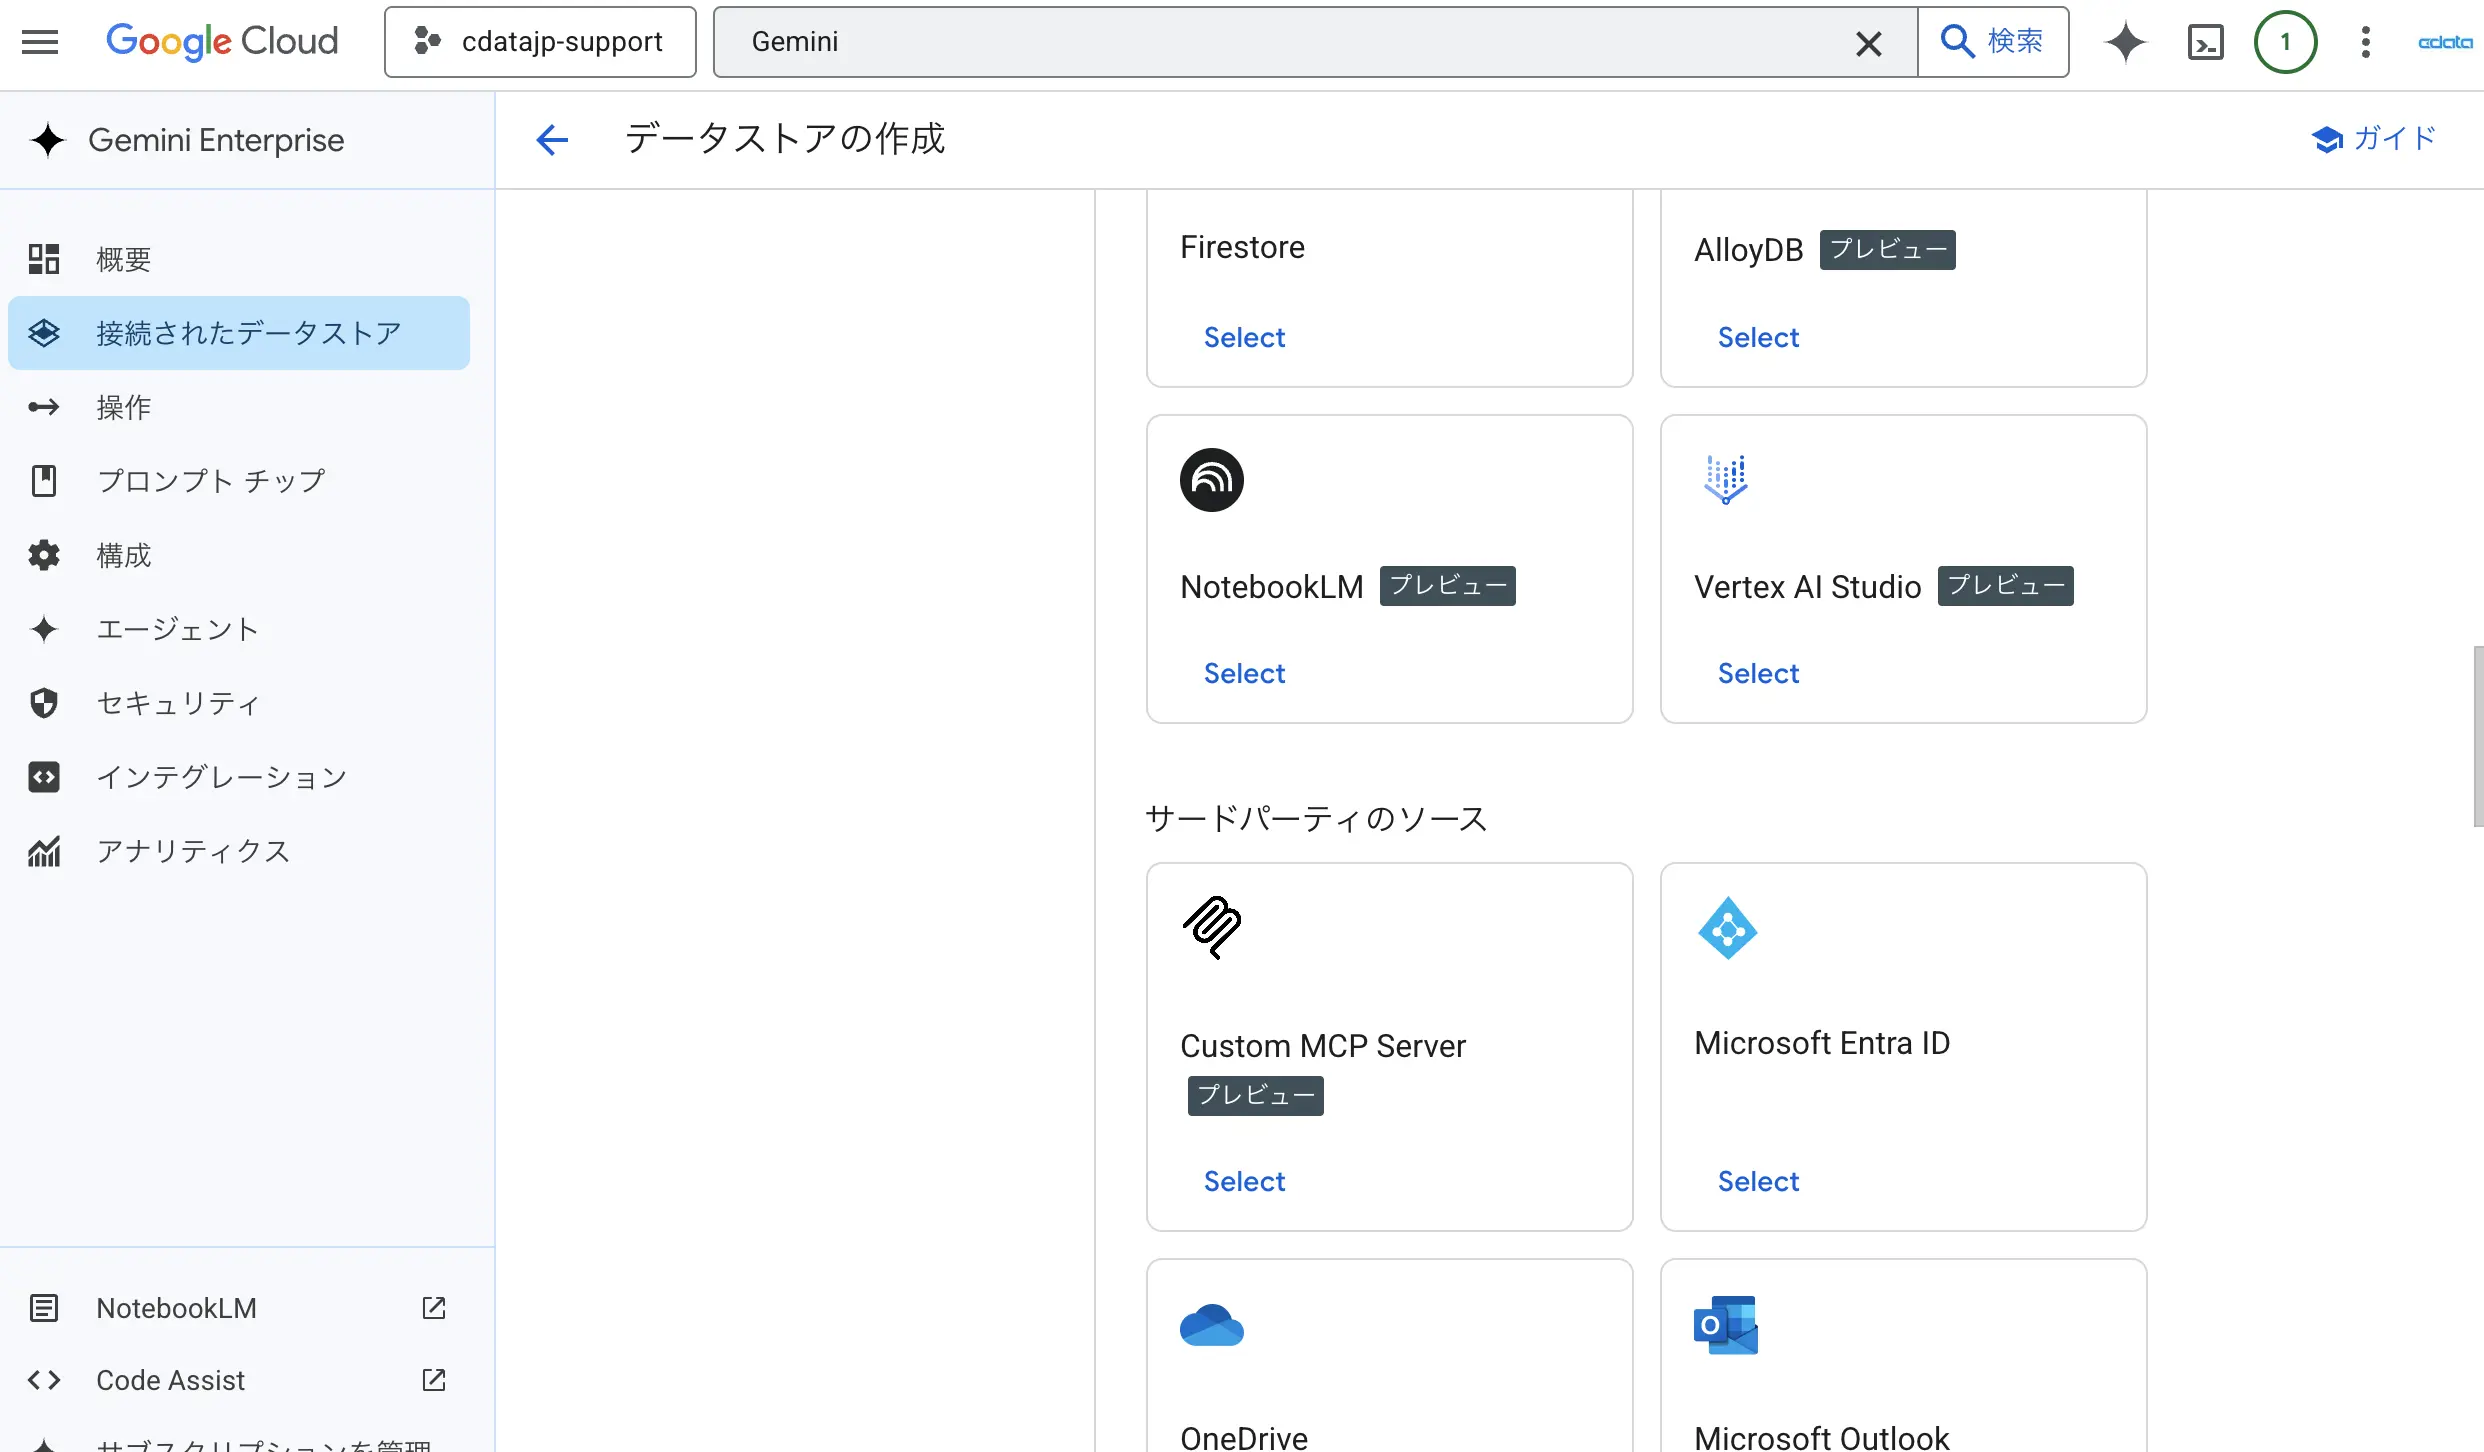Click the Custom MCP Server logo
Screen dimensions: 2484x1452
(x=1212, y=927)
